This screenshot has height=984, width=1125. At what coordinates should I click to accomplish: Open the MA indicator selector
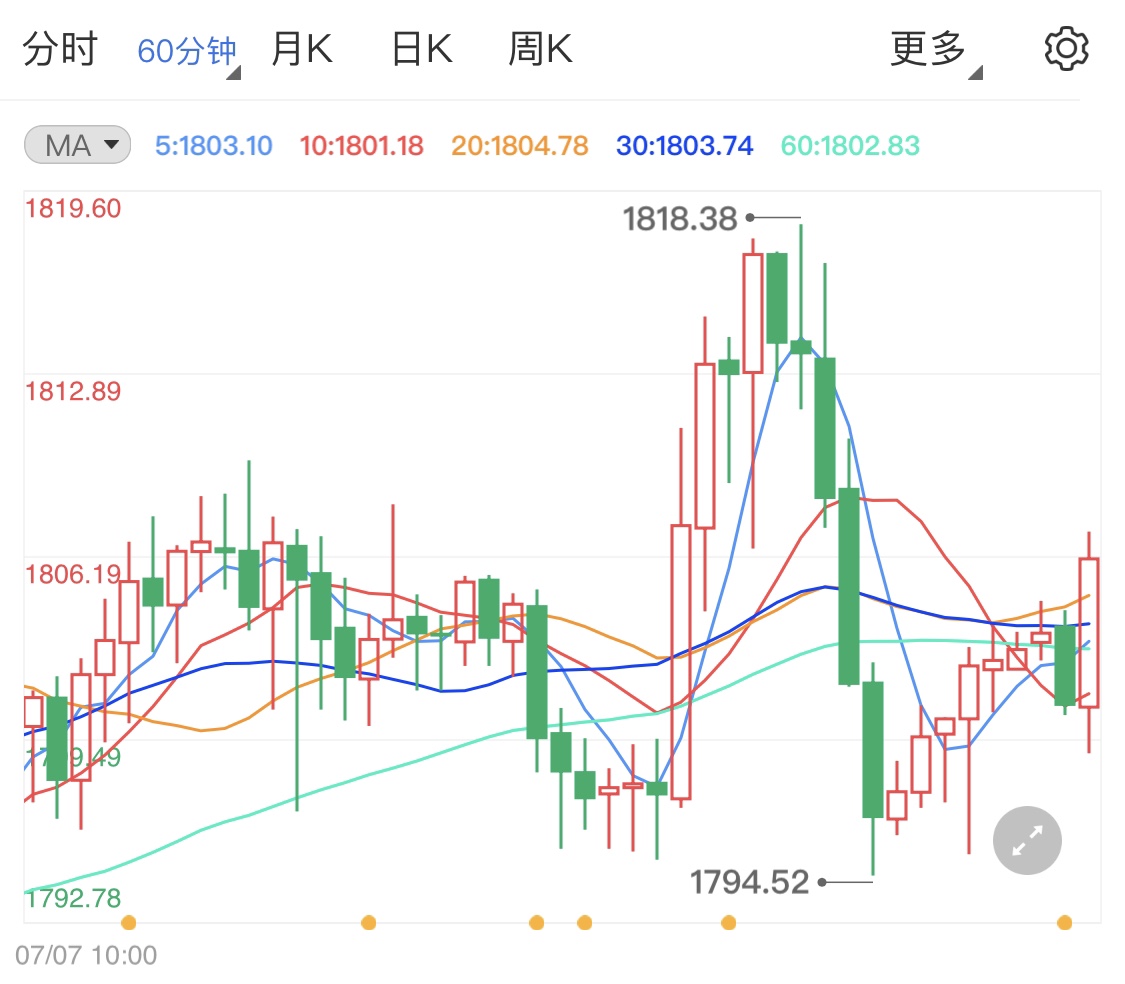[x=77, y=145]
